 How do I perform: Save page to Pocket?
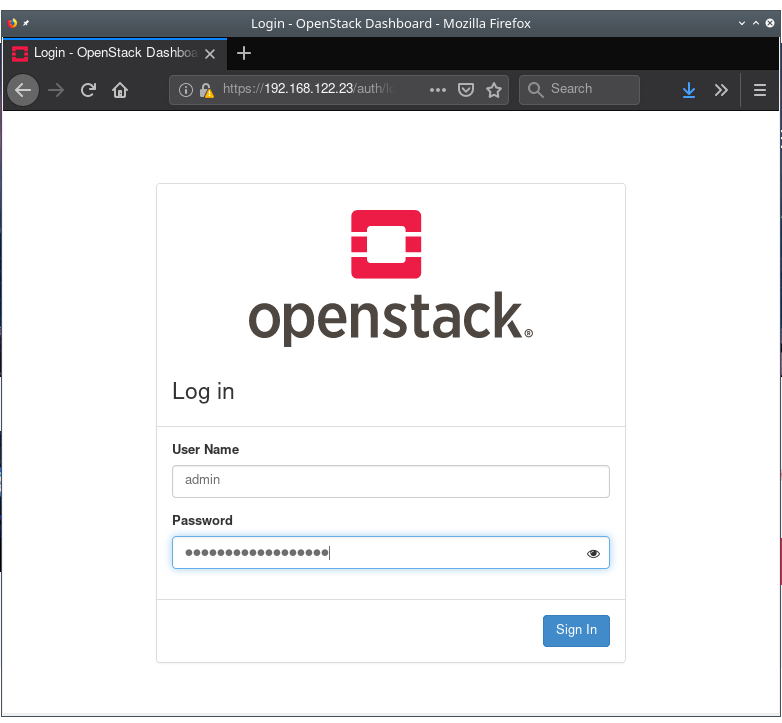coord(466,90)
